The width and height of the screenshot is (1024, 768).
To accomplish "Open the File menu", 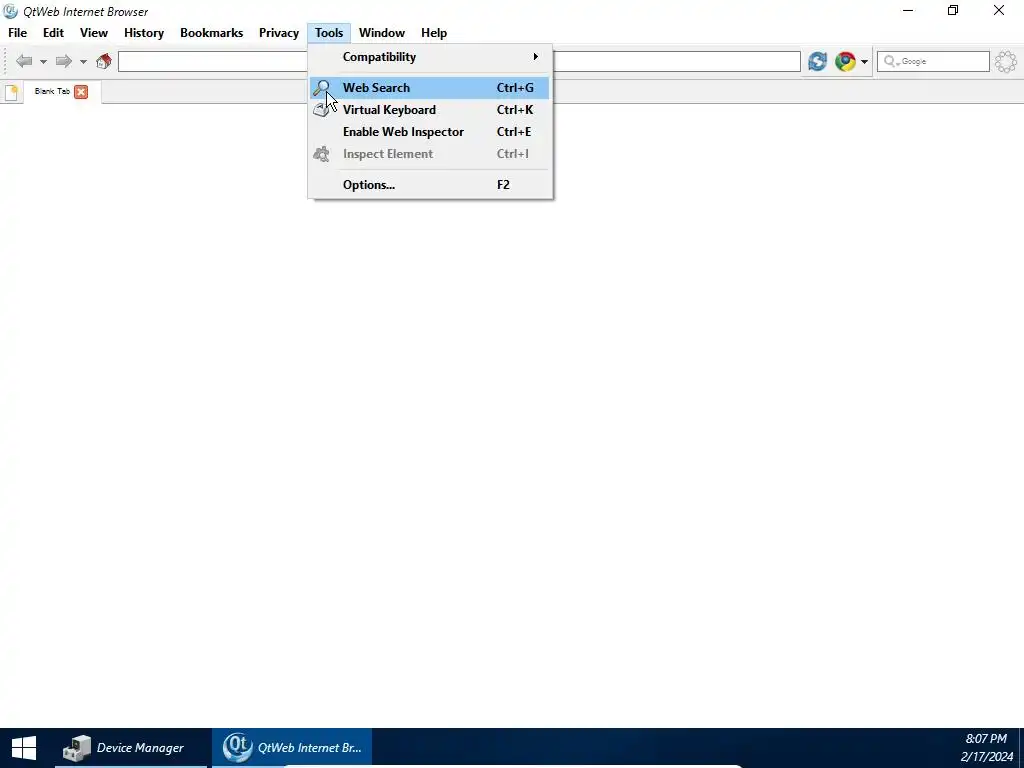I will 18,33.
